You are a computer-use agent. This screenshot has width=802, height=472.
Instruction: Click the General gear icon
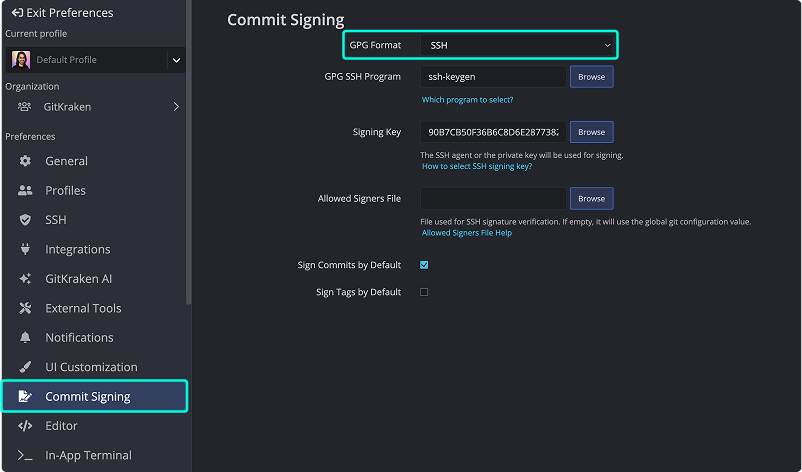pyautogui.click(x=25, y=161)
